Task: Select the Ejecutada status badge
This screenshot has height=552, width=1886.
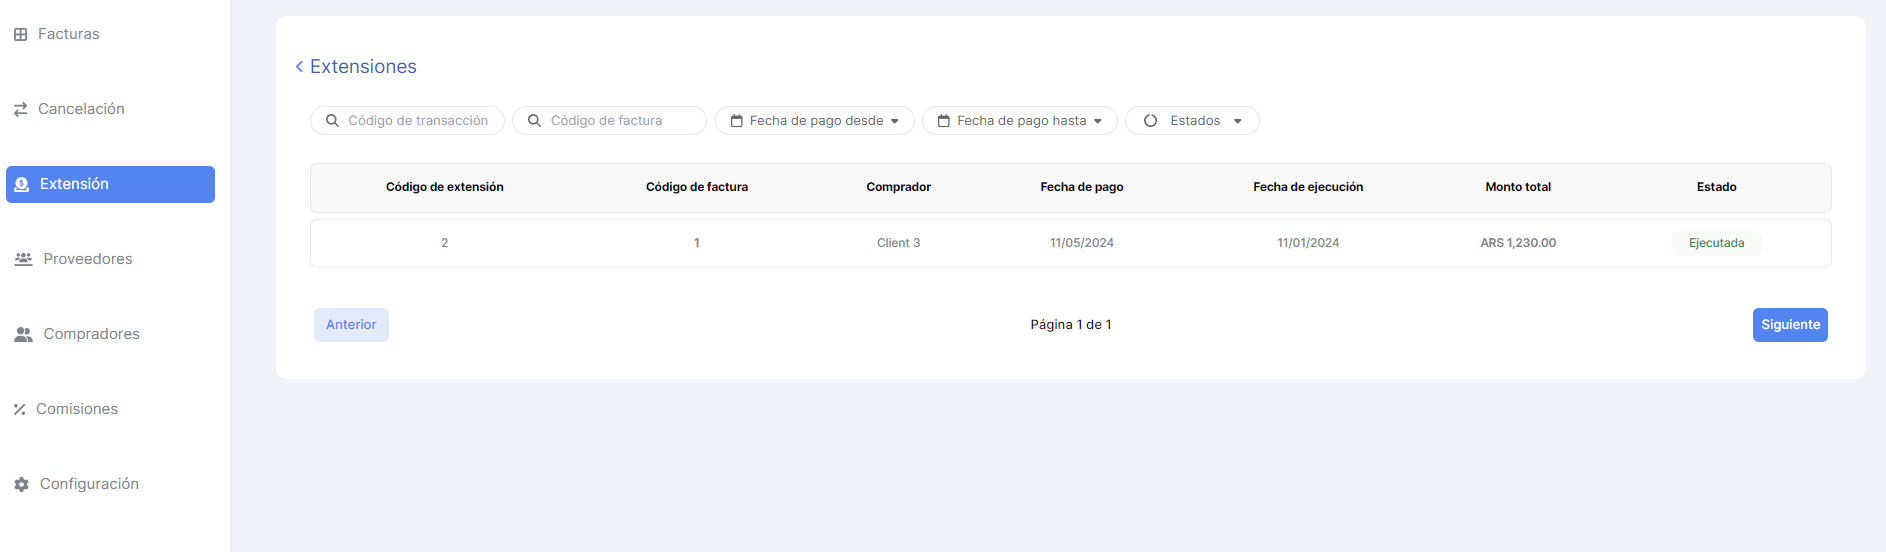Action: coord(1716,243)
